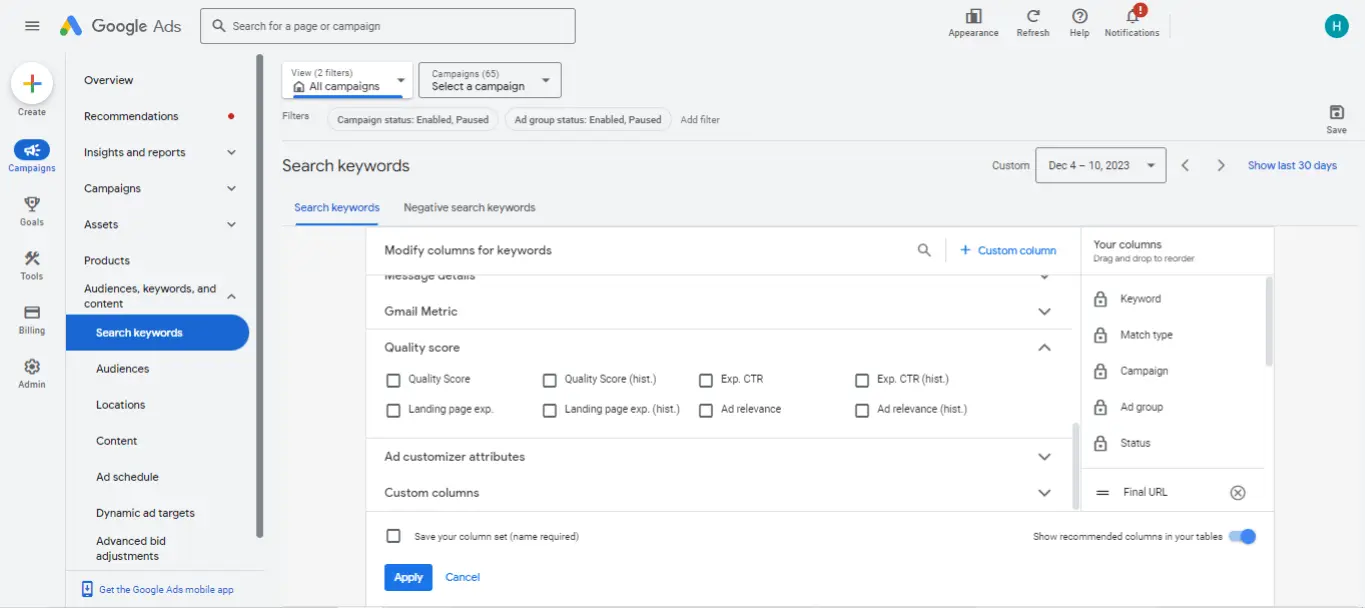Enable the Ad relevance checkbox

(706, 410)
